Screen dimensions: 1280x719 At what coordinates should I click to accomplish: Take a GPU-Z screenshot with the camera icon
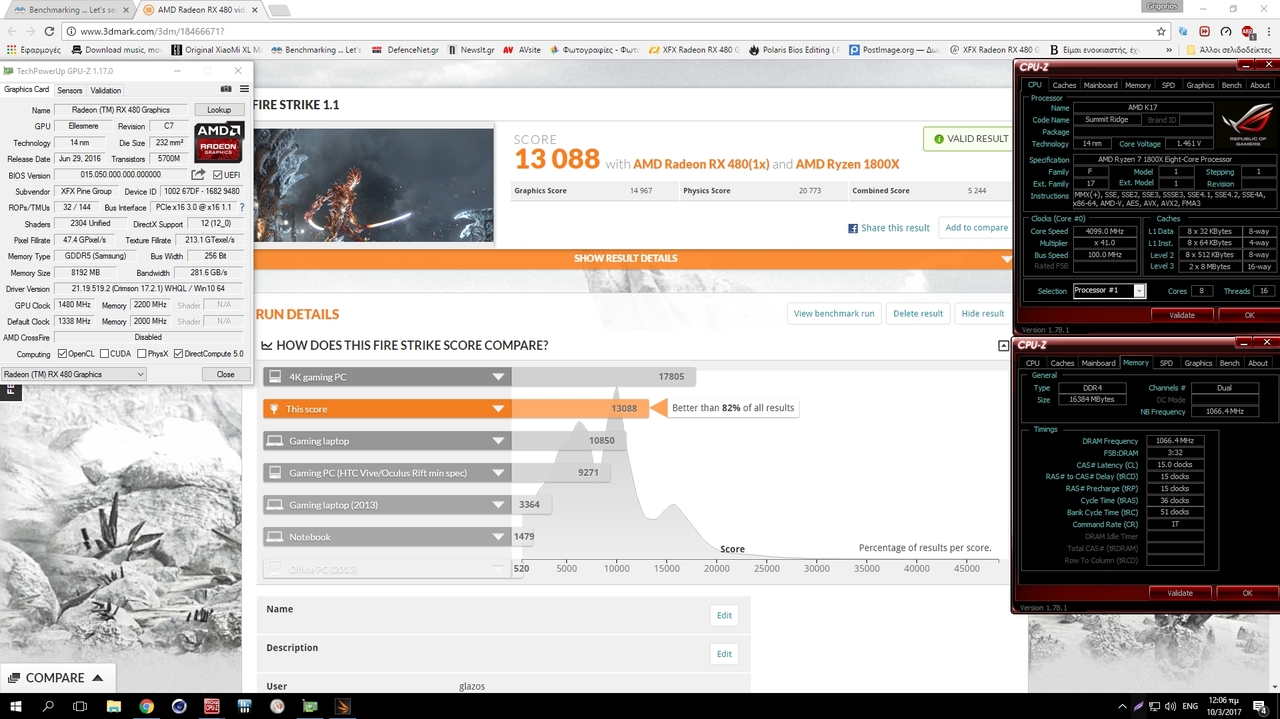coord(226,89)
